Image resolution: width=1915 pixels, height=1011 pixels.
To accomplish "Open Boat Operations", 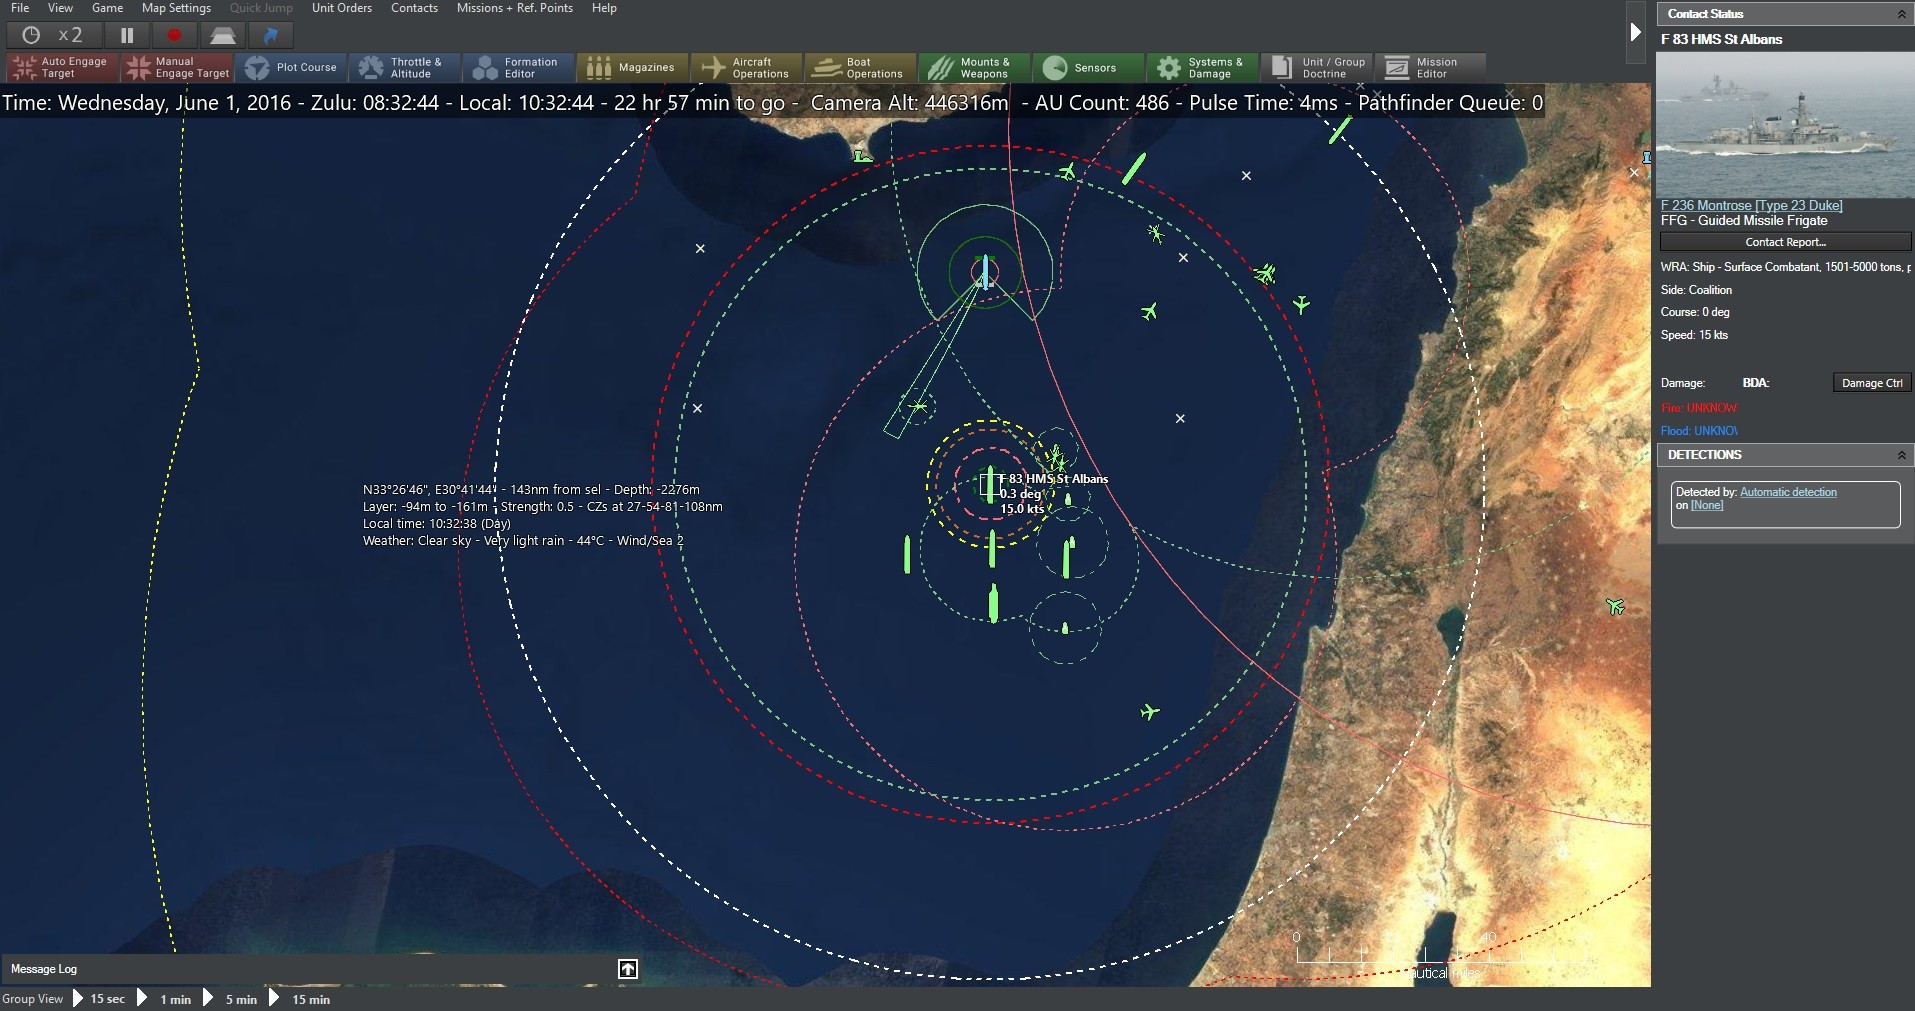I will click(858, 67).
